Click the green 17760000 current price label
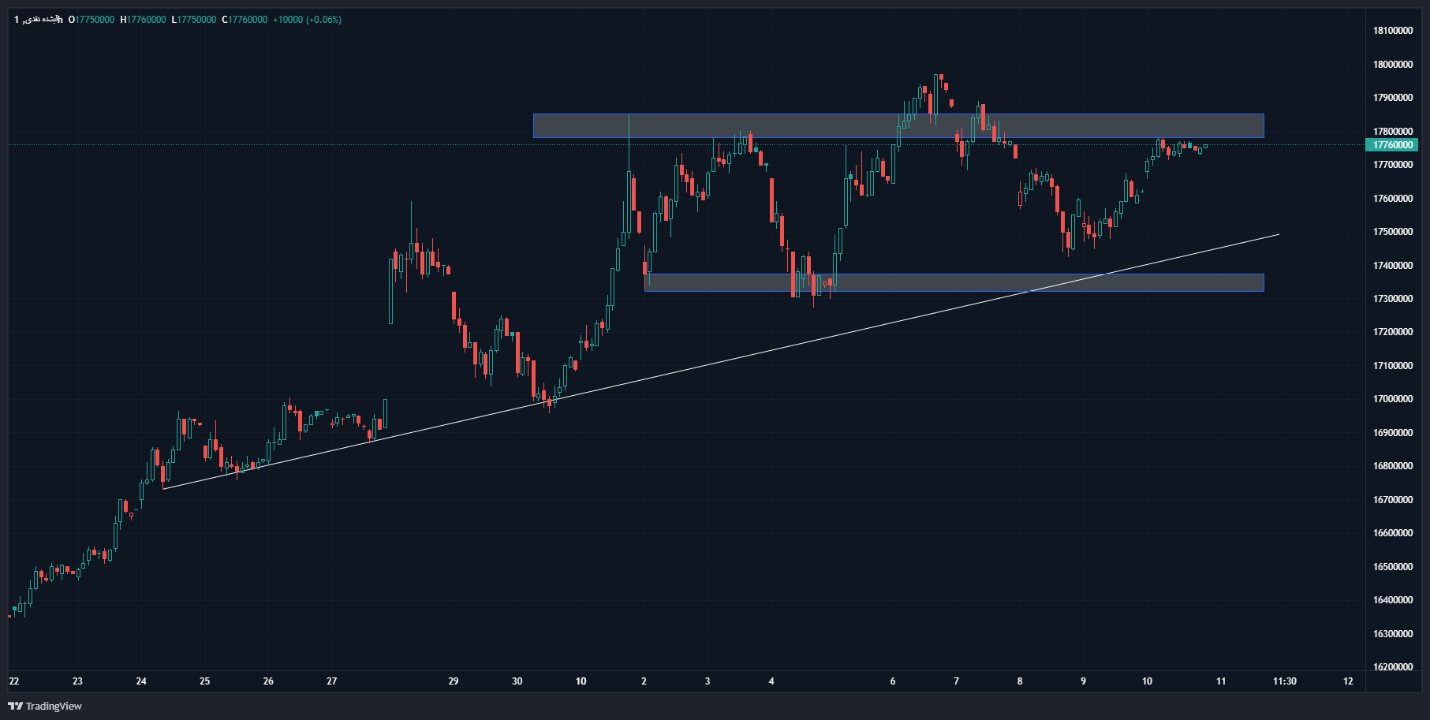 pos(1391,145)
